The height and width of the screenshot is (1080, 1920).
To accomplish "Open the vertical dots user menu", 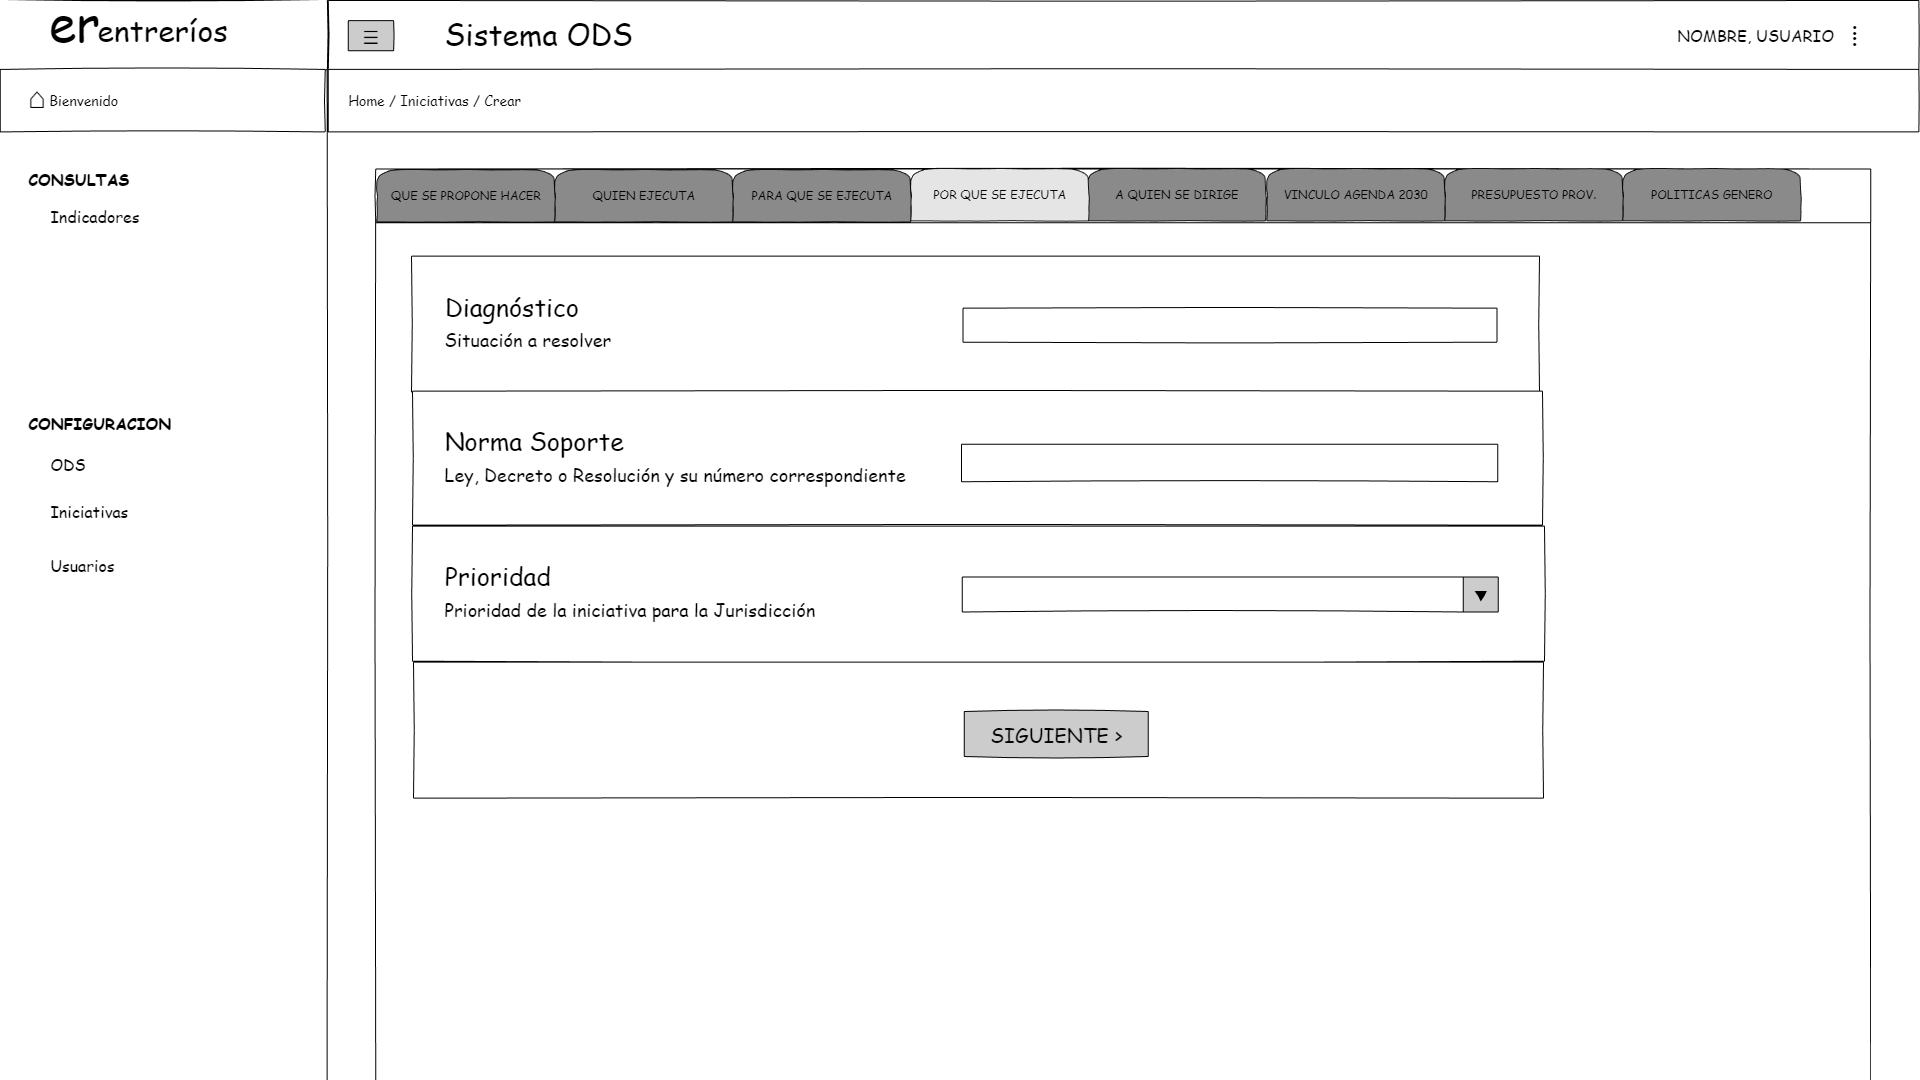I will tap(1855, 36).
